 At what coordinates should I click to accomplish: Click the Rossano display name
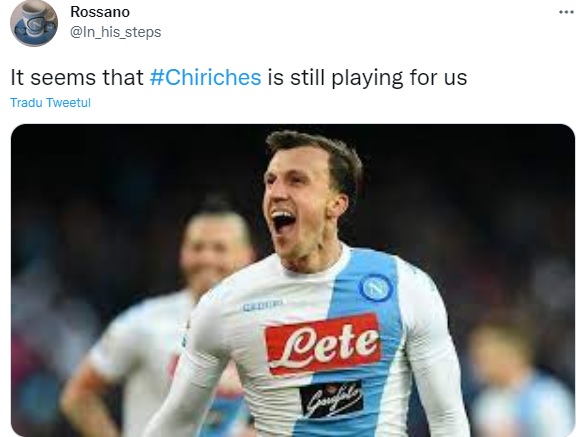100,12
